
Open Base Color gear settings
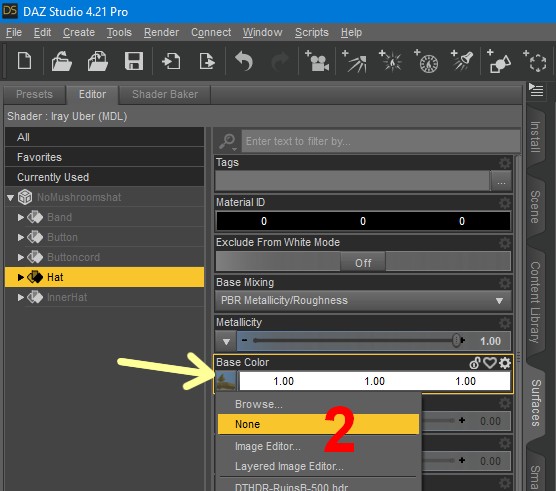(505, 363)
